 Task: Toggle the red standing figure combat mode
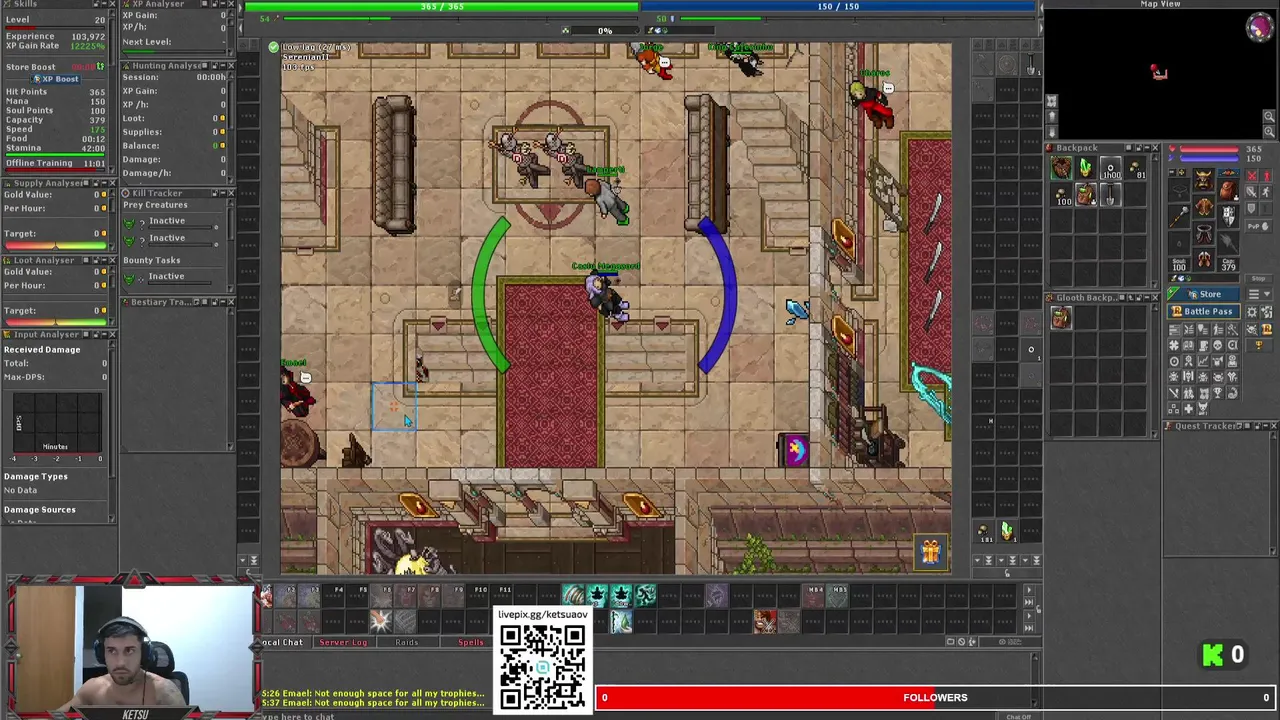pos(1266,176)
